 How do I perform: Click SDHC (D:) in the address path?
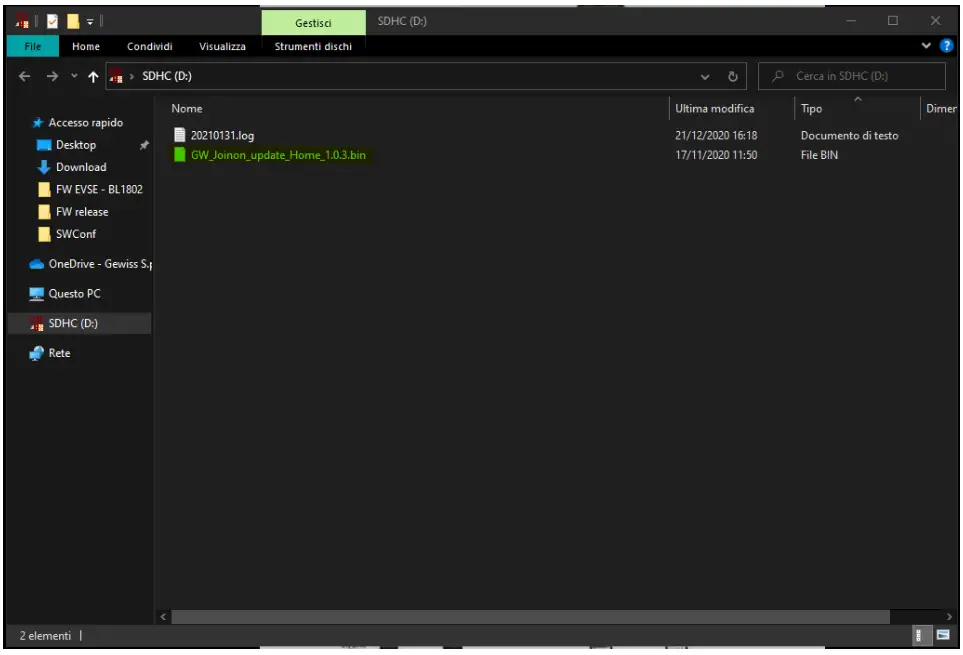coord(166,76)
